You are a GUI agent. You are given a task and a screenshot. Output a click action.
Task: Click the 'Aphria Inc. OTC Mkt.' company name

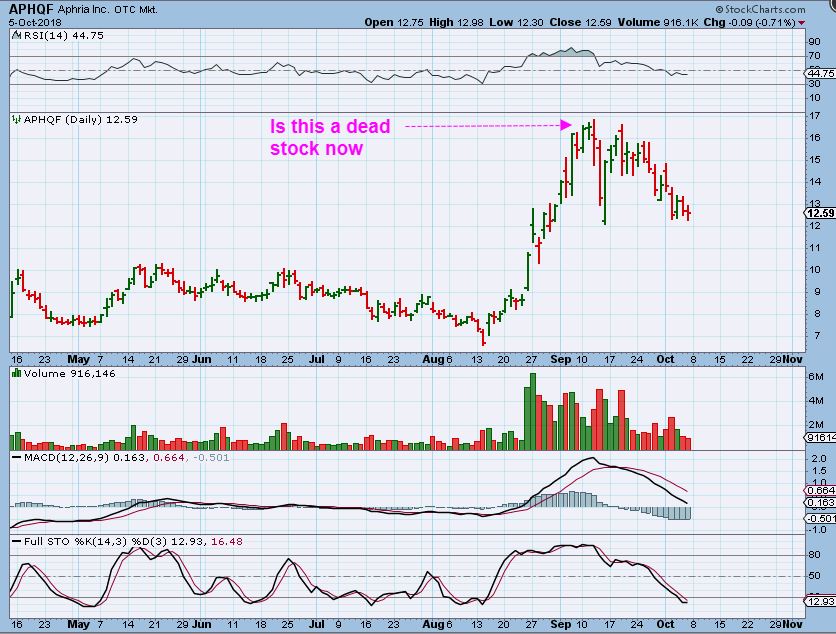pos(107,10)
